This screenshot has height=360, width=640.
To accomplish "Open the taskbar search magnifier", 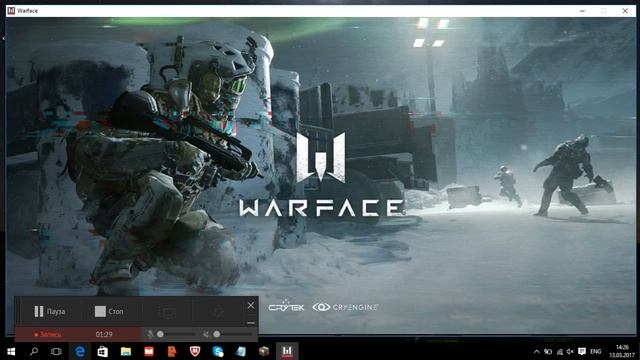I will tap(34, 351).
